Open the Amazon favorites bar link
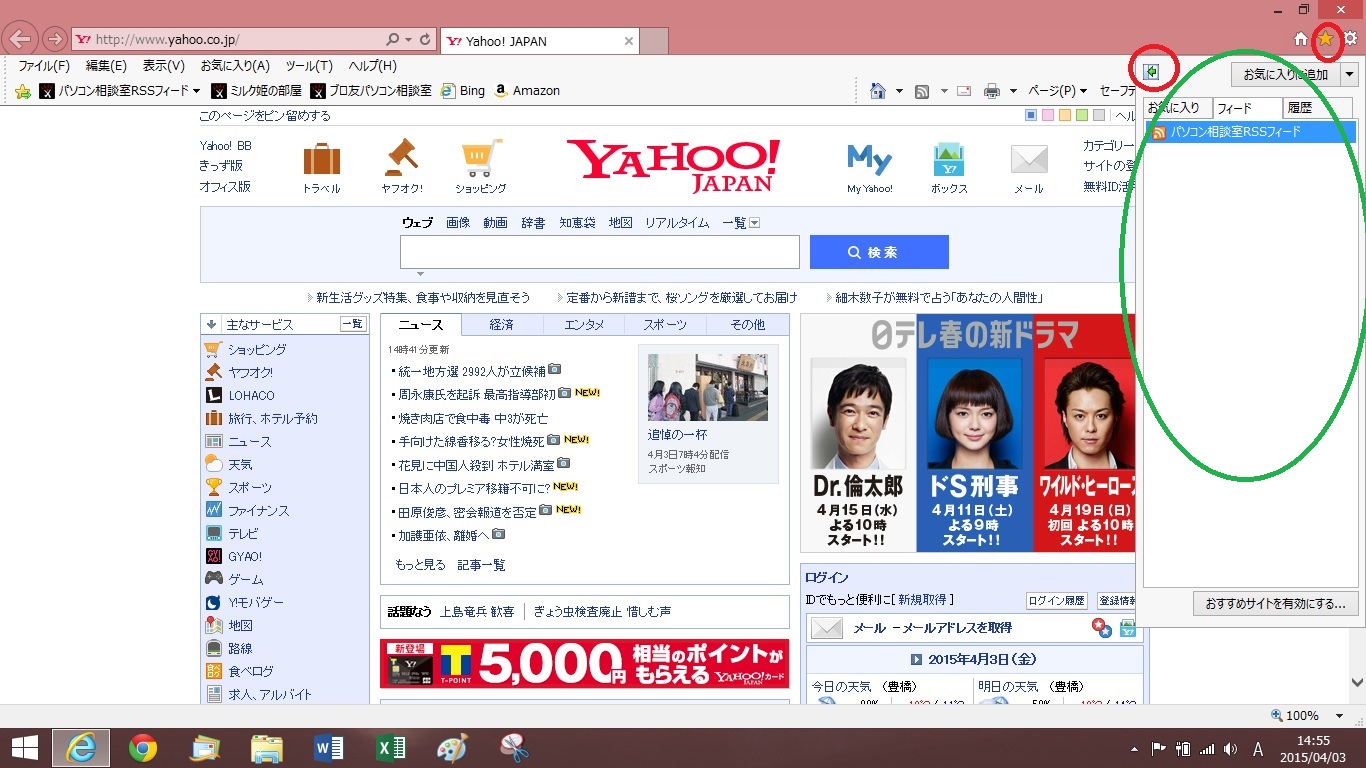Viewport: 1366px width, 768px height. pos(527,91)
